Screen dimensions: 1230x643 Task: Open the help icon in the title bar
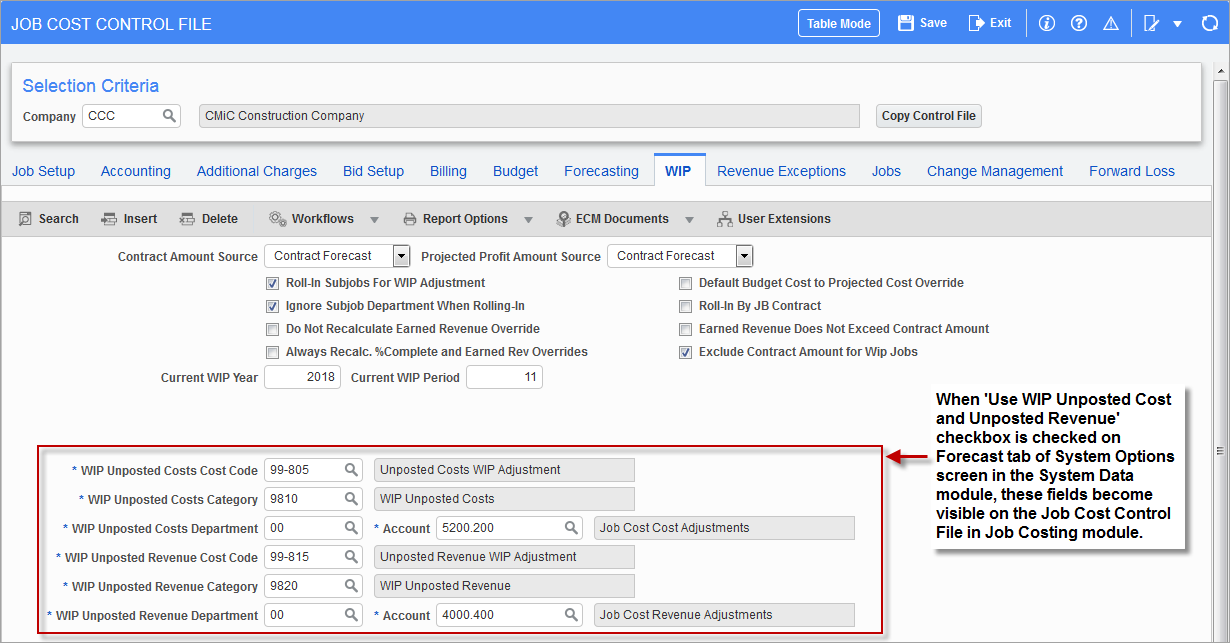coord(1078,22)
